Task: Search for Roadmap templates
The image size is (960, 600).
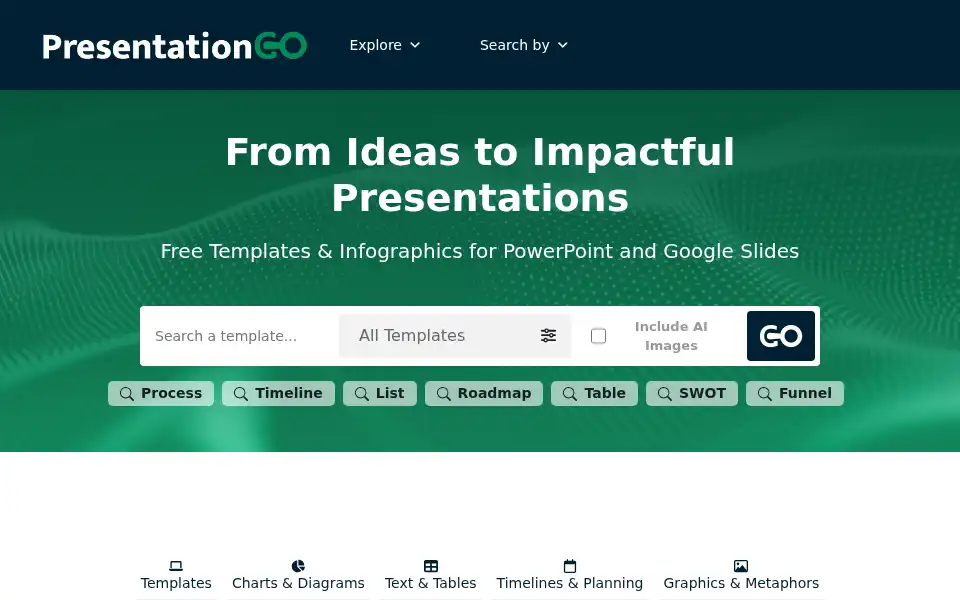Action: tap(484, 393)
